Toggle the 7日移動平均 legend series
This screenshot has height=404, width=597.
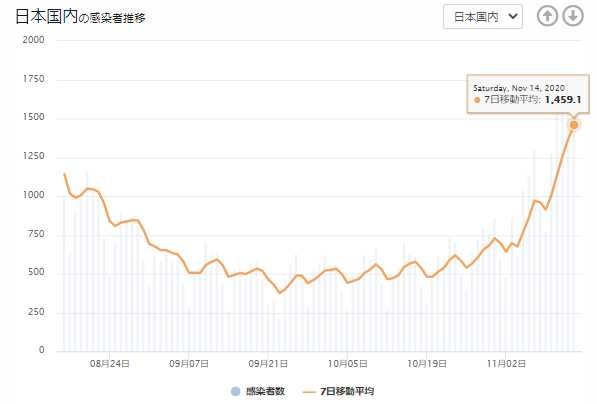[x=338, y=391]
